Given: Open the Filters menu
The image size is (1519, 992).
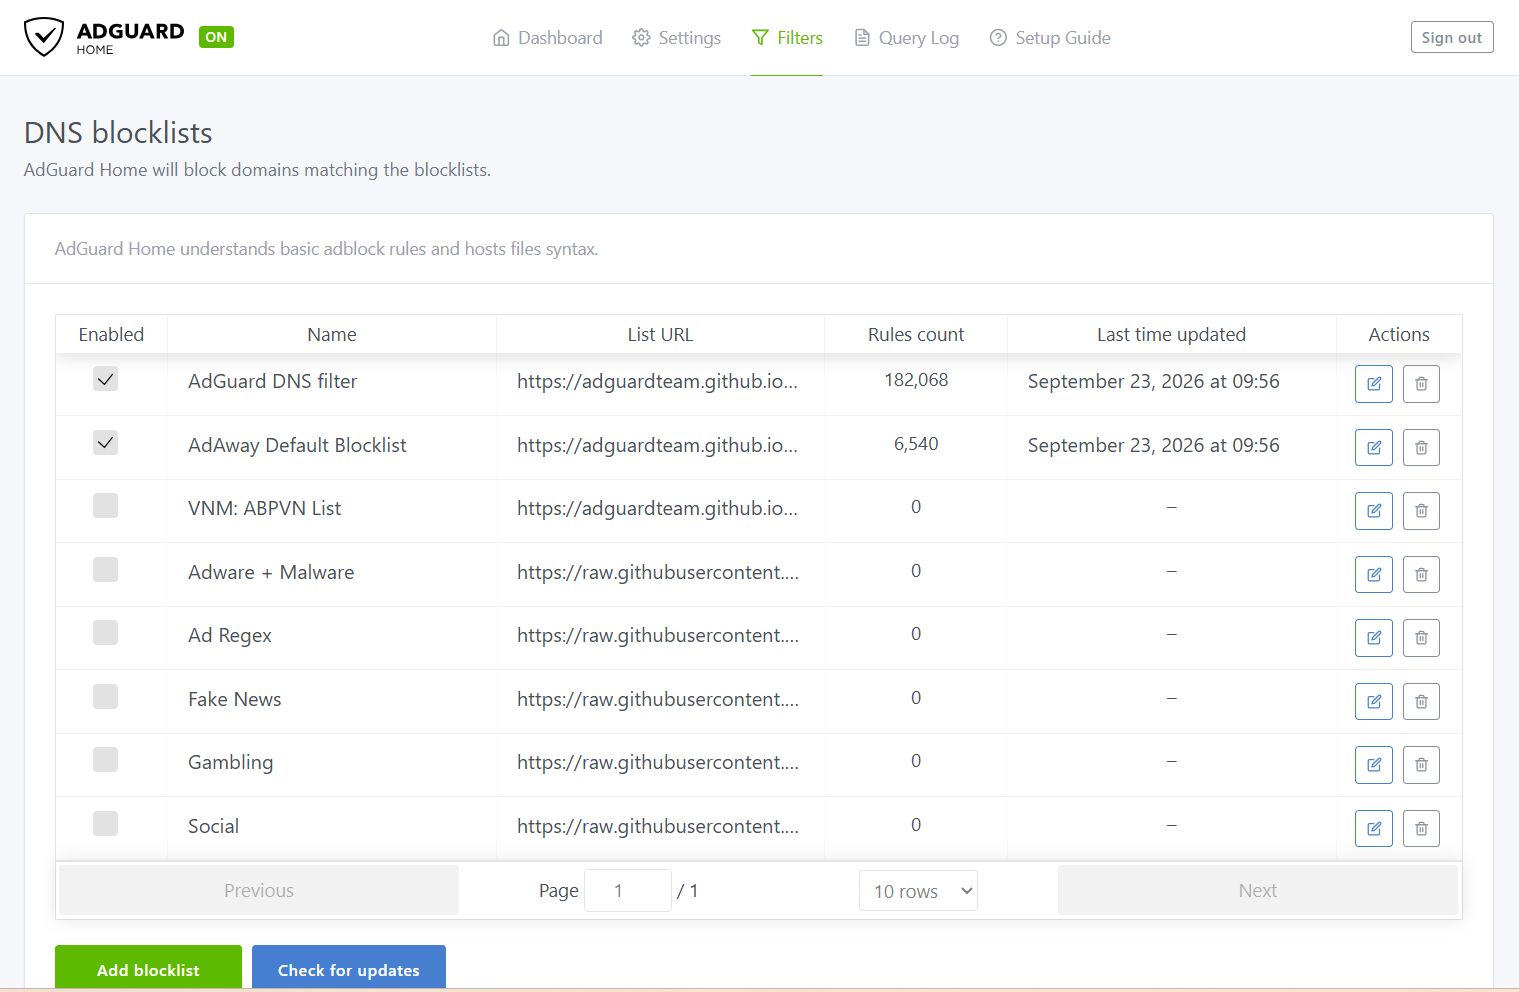Looking at the screenshot, I should click(x=787, y=38).
